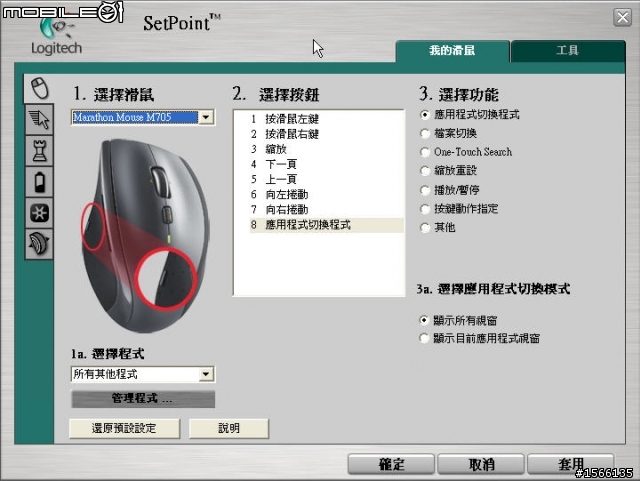Confirm with the 確定 button
Viewport: 640px width, 481px height.
coord(391,464)
